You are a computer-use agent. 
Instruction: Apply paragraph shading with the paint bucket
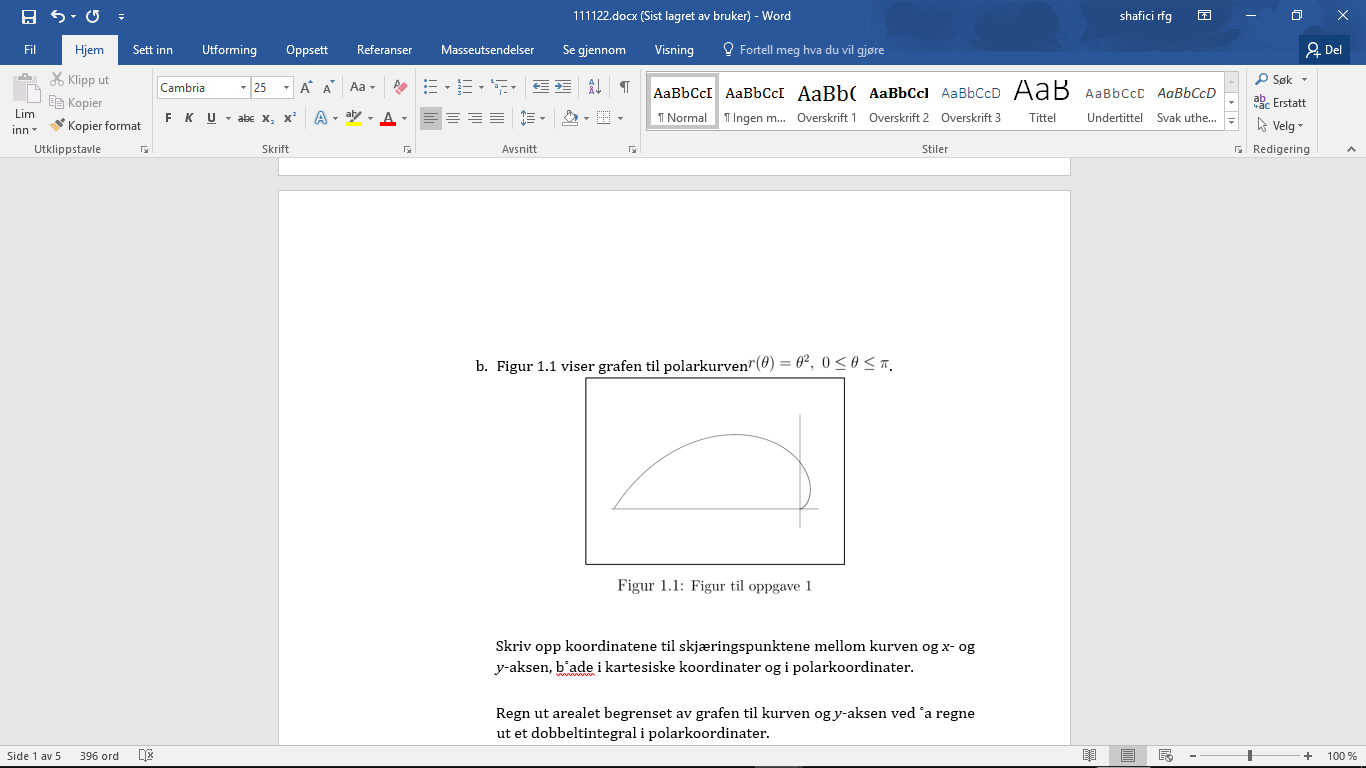coord(570,118)
